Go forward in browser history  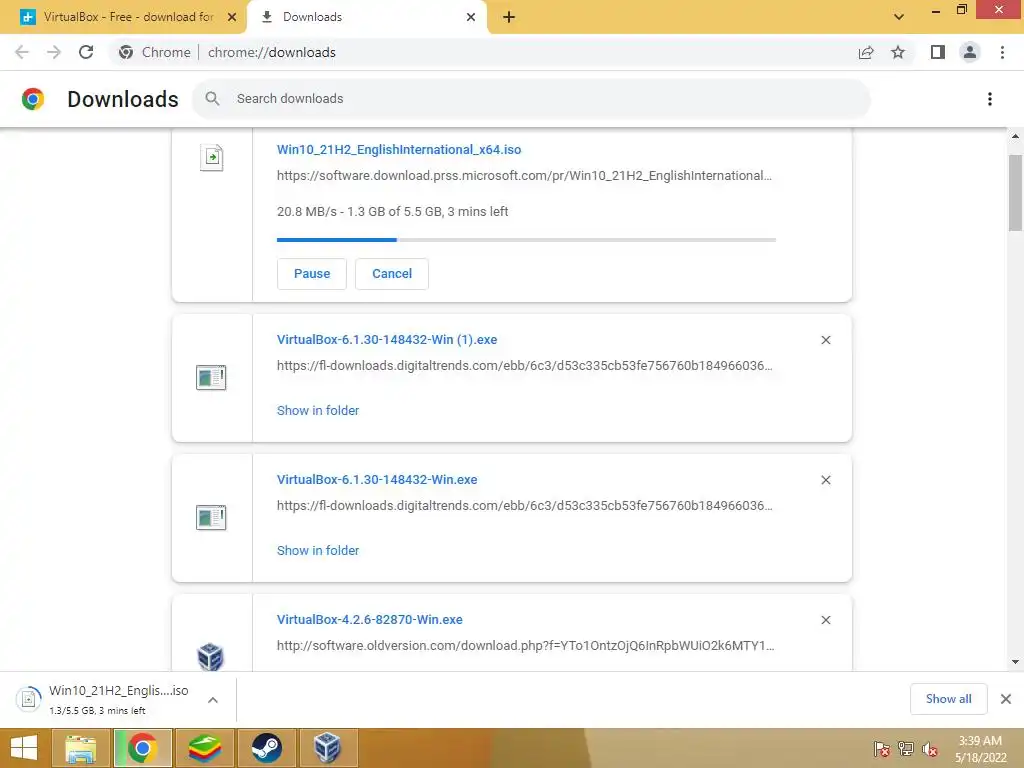[x=54, y=52]
